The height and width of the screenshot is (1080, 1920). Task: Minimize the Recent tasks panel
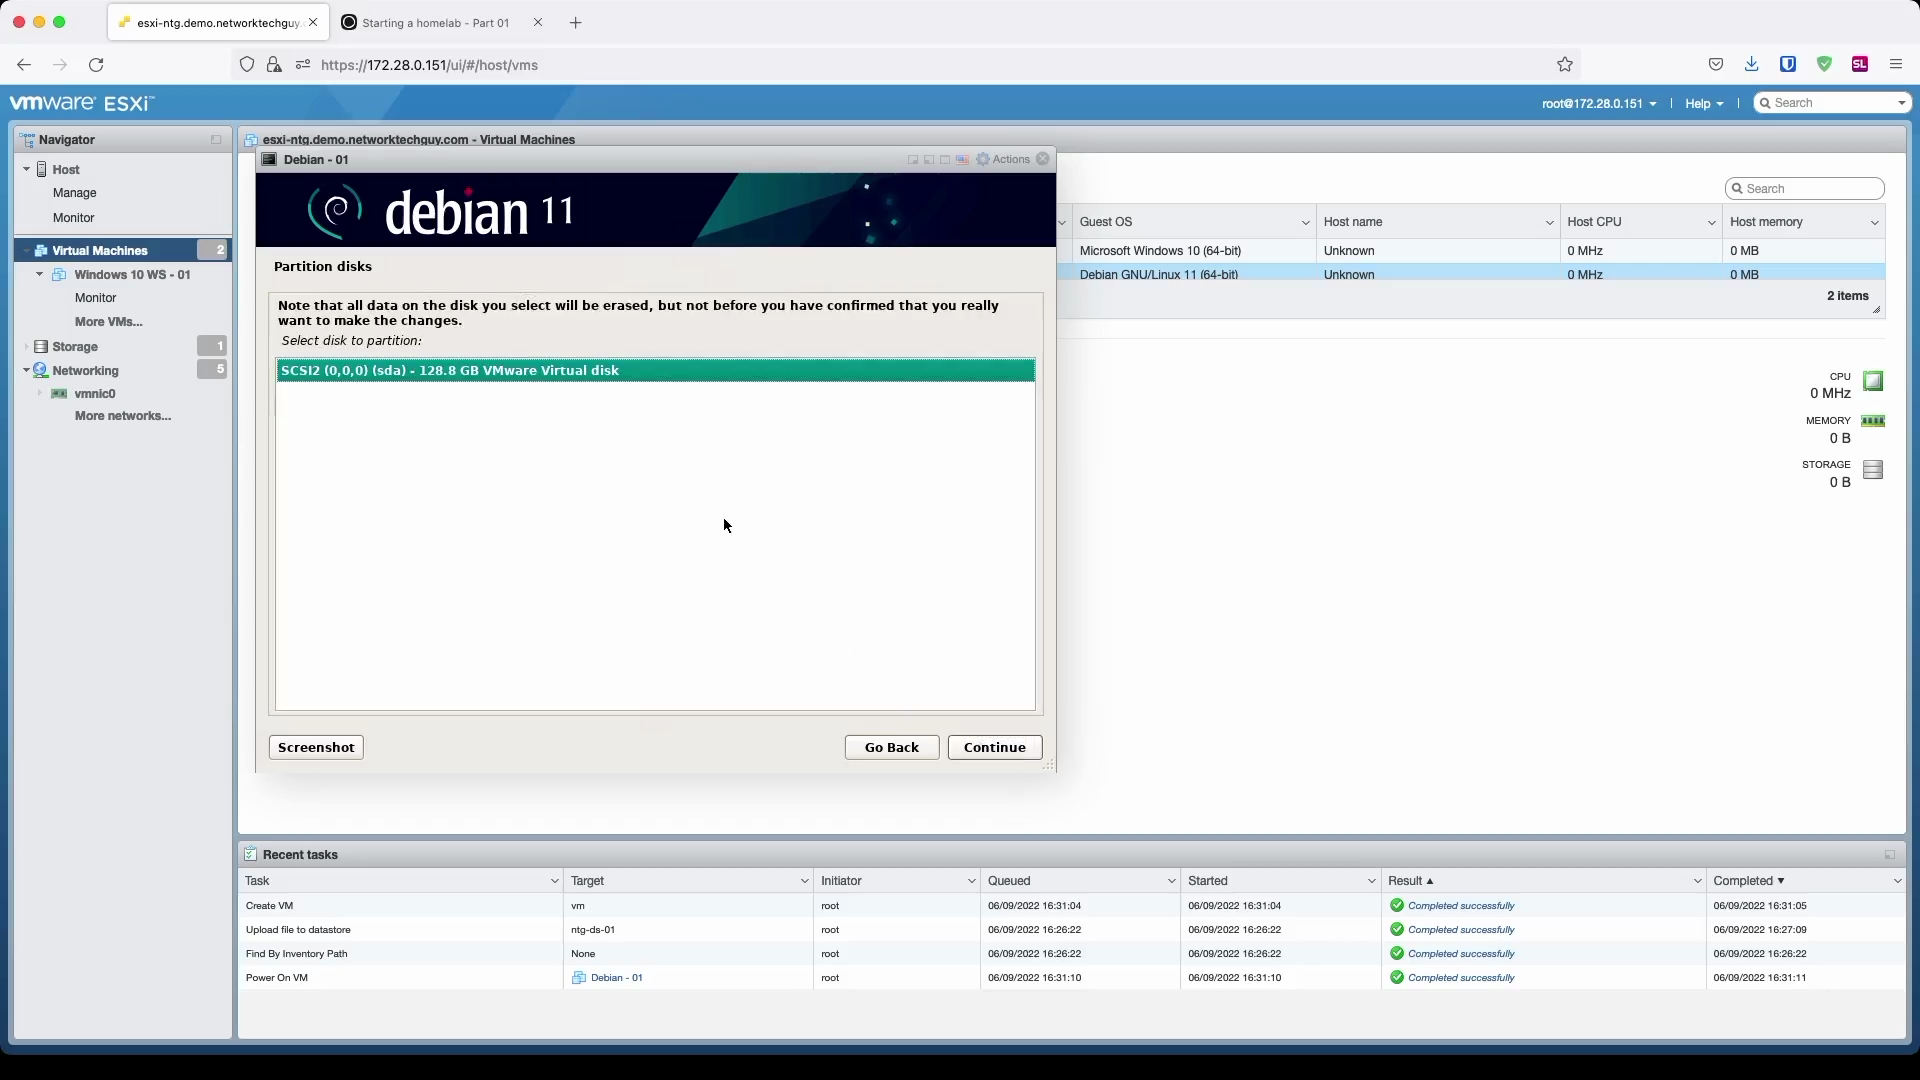tap(1890, 855)
